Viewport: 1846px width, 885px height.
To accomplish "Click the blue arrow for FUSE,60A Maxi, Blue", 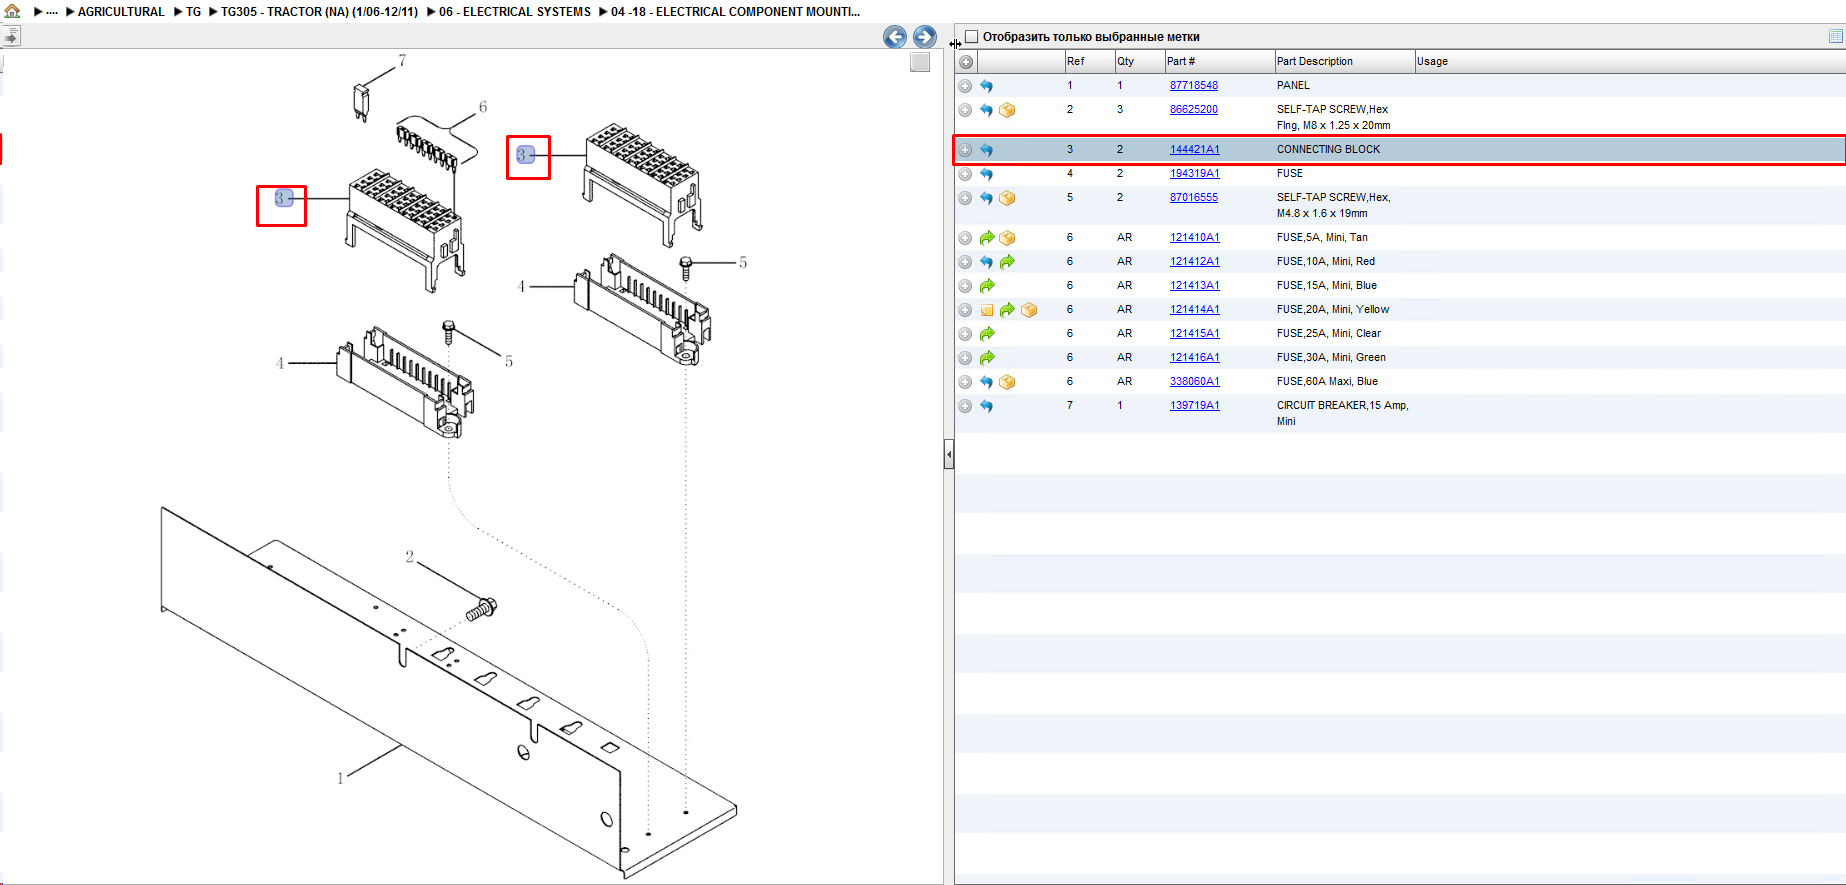I will [x=986, y=382].
